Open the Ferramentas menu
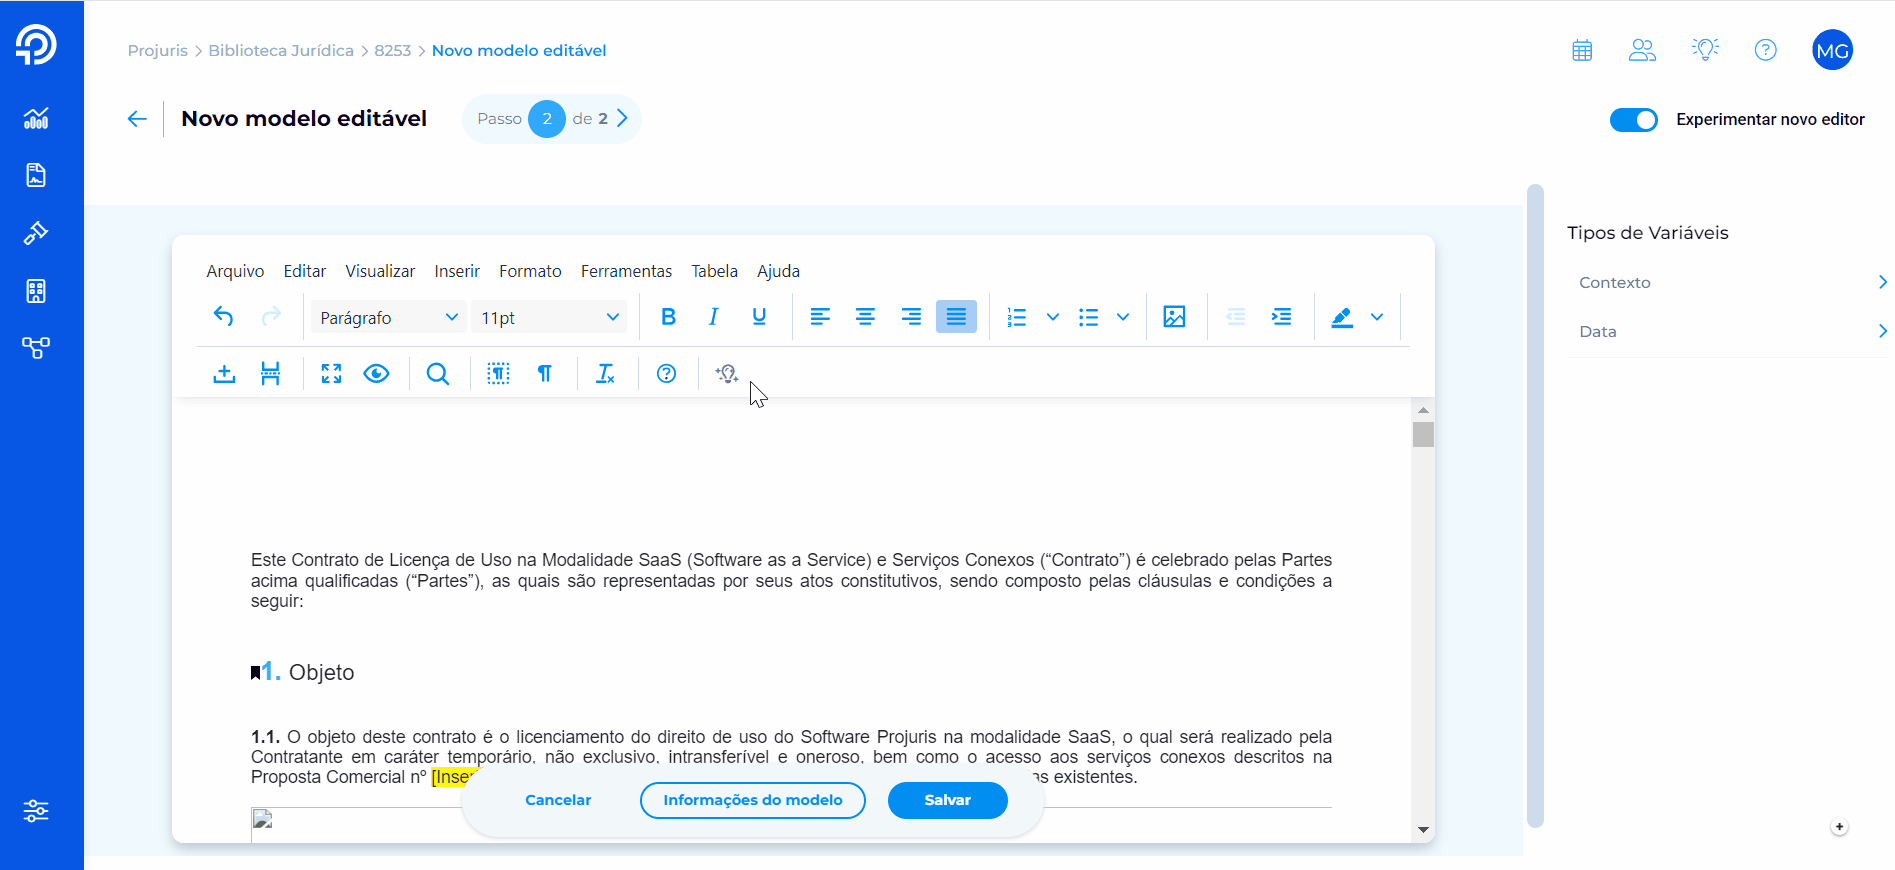The image size is (1895, 870). pos(626,271)
